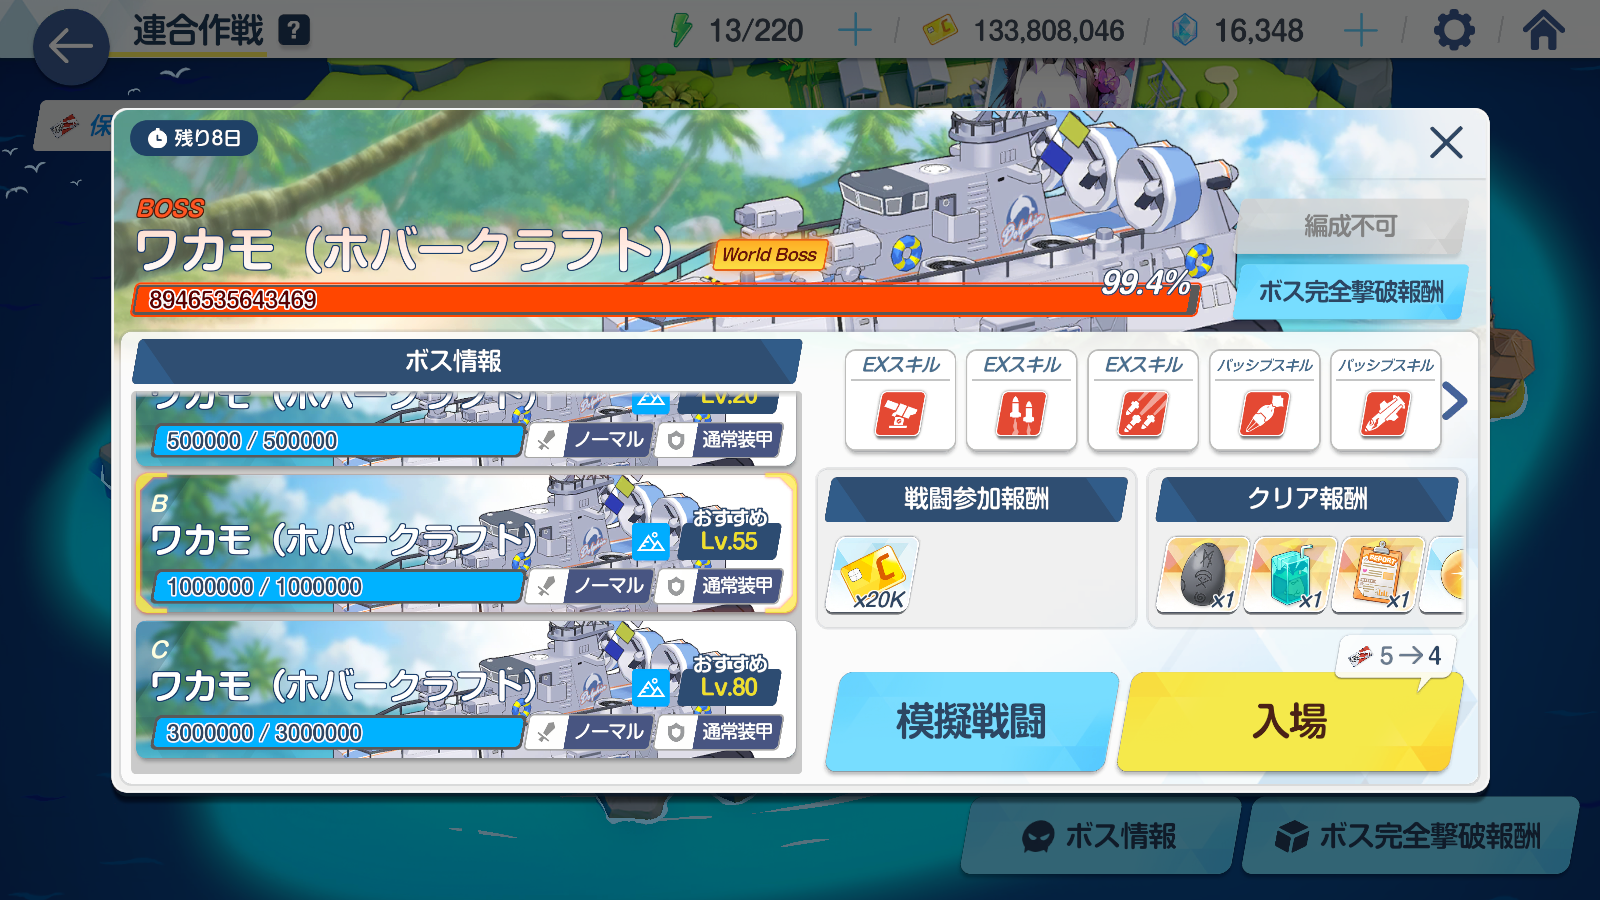Open the bottom ボス情報 tab
The width and height of the screenshot is (1600, 900).
click(1100, 836)
